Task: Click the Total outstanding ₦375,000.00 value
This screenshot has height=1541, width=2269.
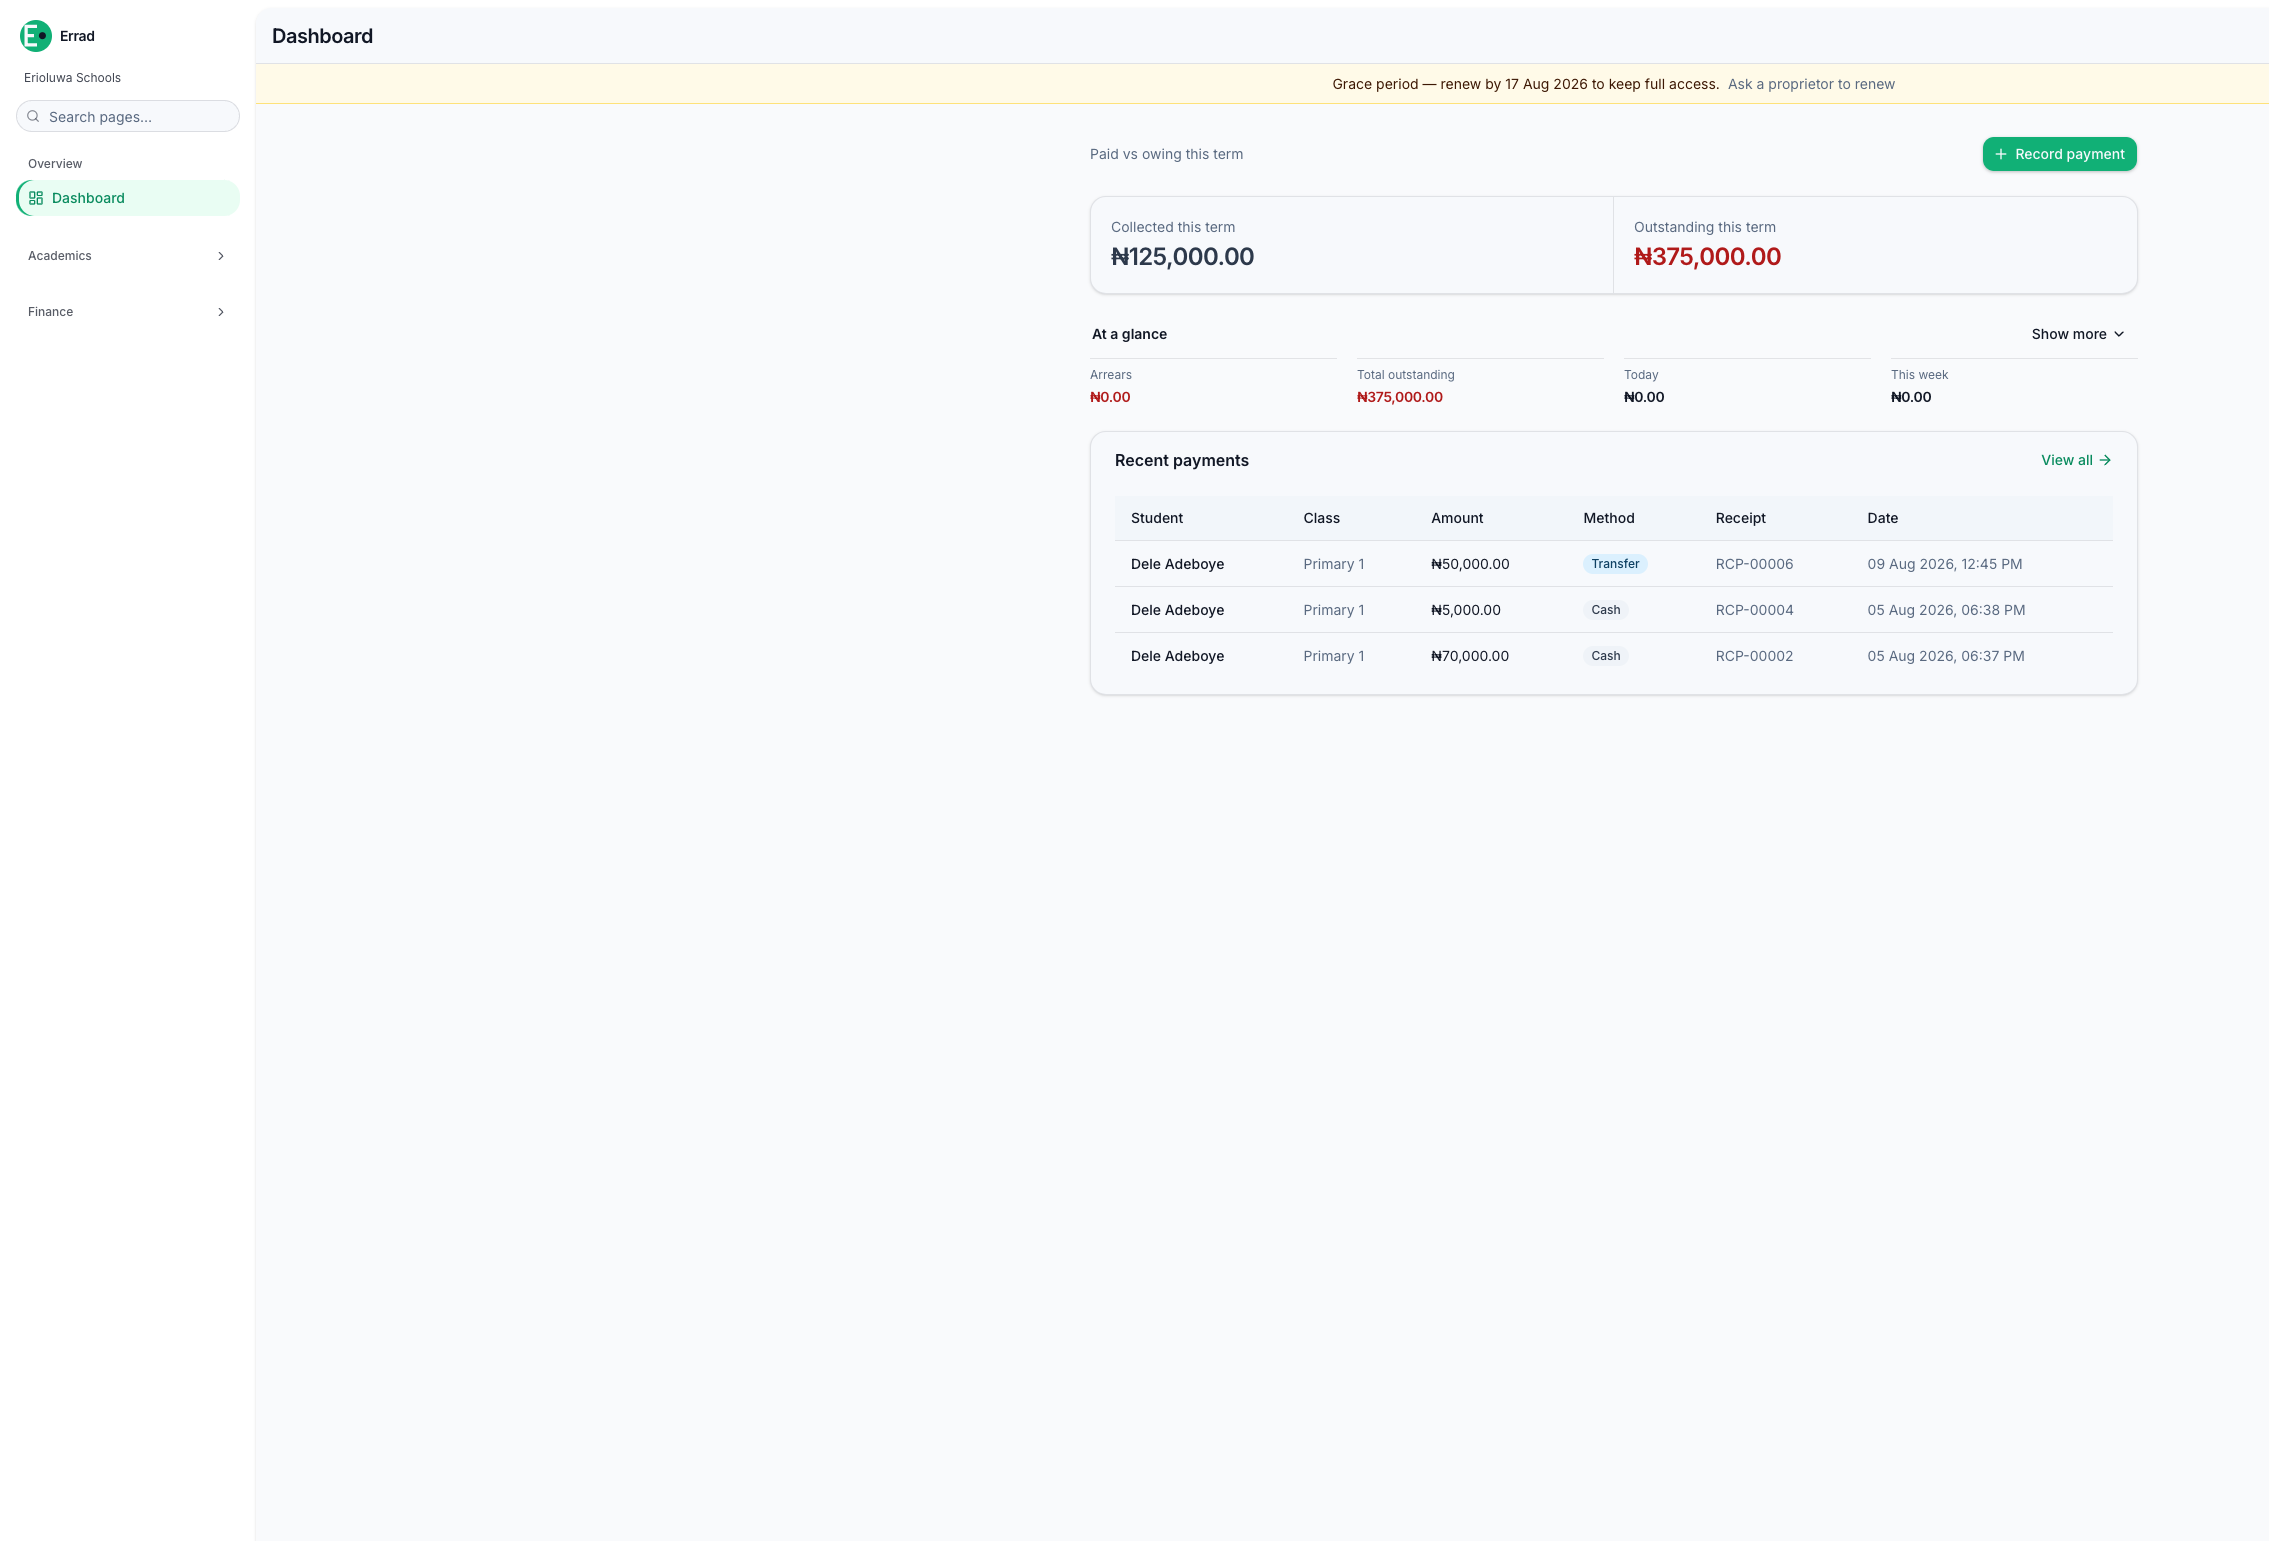Action: point(1399,397)
